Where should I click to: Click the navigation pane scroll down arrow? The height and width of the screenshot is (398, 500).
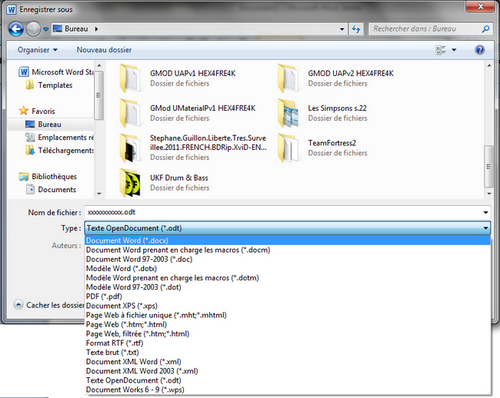[x=99, y=193]
